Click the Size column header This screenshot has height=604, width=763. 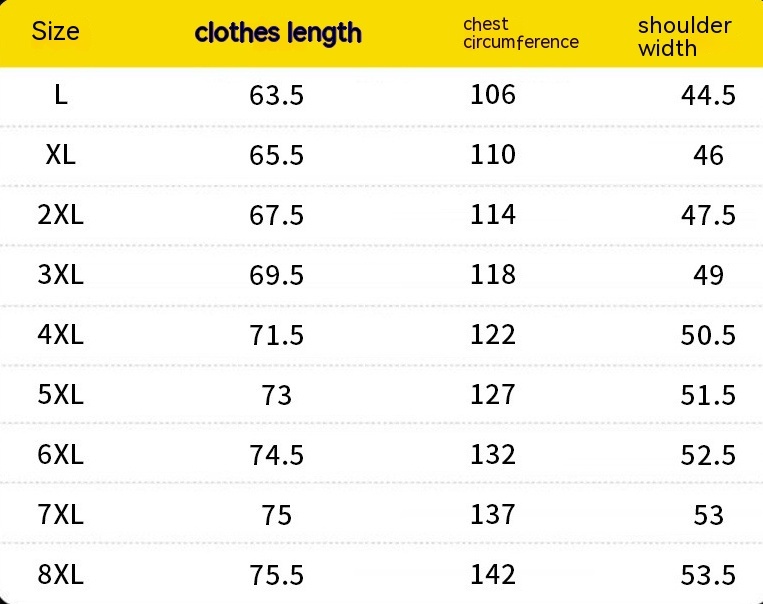(x=55, y=31)
